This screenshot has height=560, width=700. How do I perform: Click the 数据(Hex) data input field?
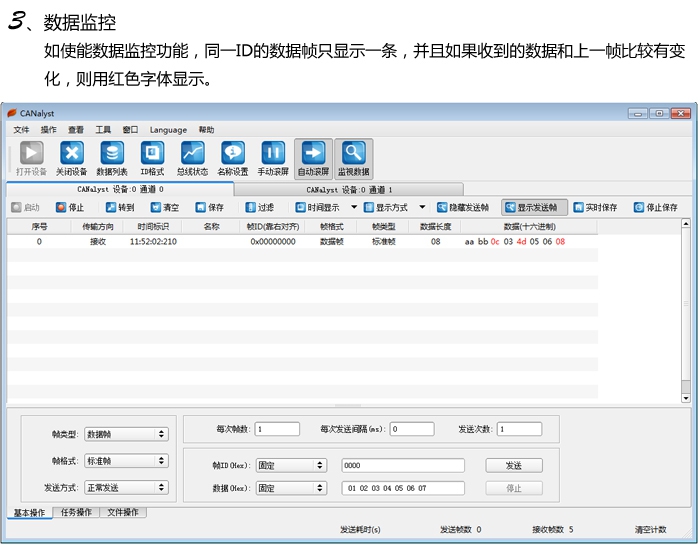[403, 488]
